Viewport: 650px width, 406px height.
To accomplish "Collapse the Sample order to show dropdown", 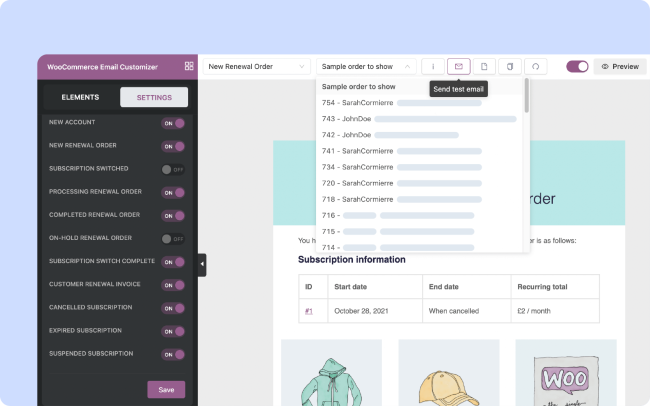I will [x=366, y=66].
